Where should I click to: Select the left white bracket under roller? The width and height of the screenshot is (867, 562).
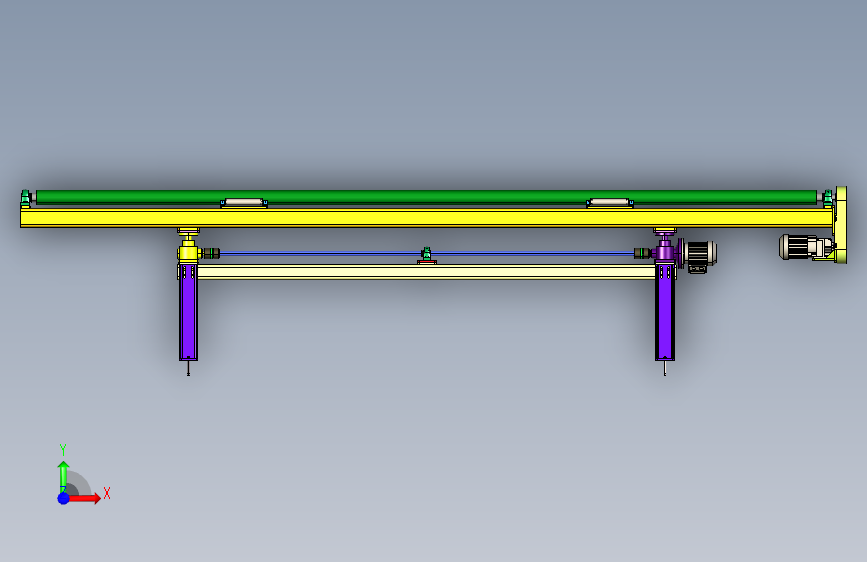pyautogui.click(x=244, y=203)
